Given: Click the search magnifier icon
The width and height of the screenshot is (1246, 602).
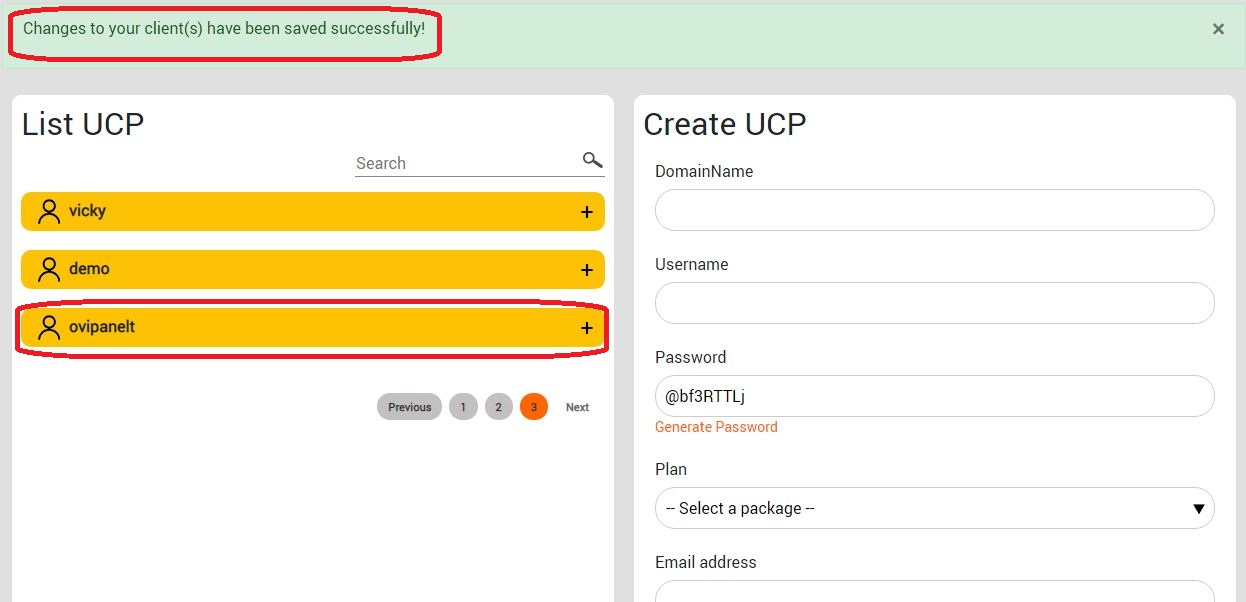Looking at the screenshot, I should point(593,160).
